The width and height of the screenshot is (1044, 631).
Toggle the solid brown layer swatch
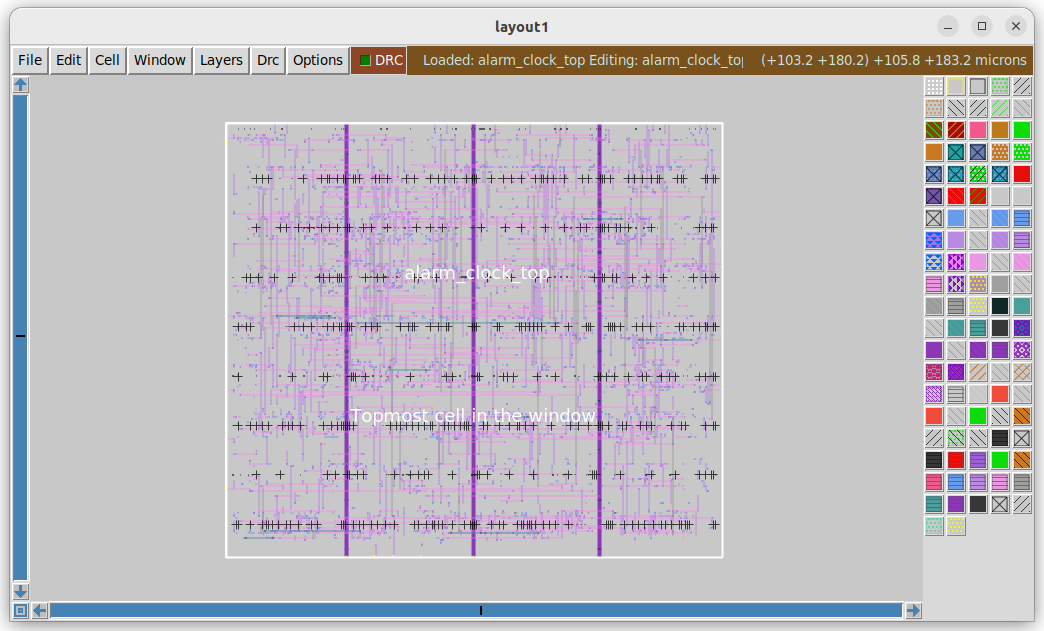[x=1002, y=130]
